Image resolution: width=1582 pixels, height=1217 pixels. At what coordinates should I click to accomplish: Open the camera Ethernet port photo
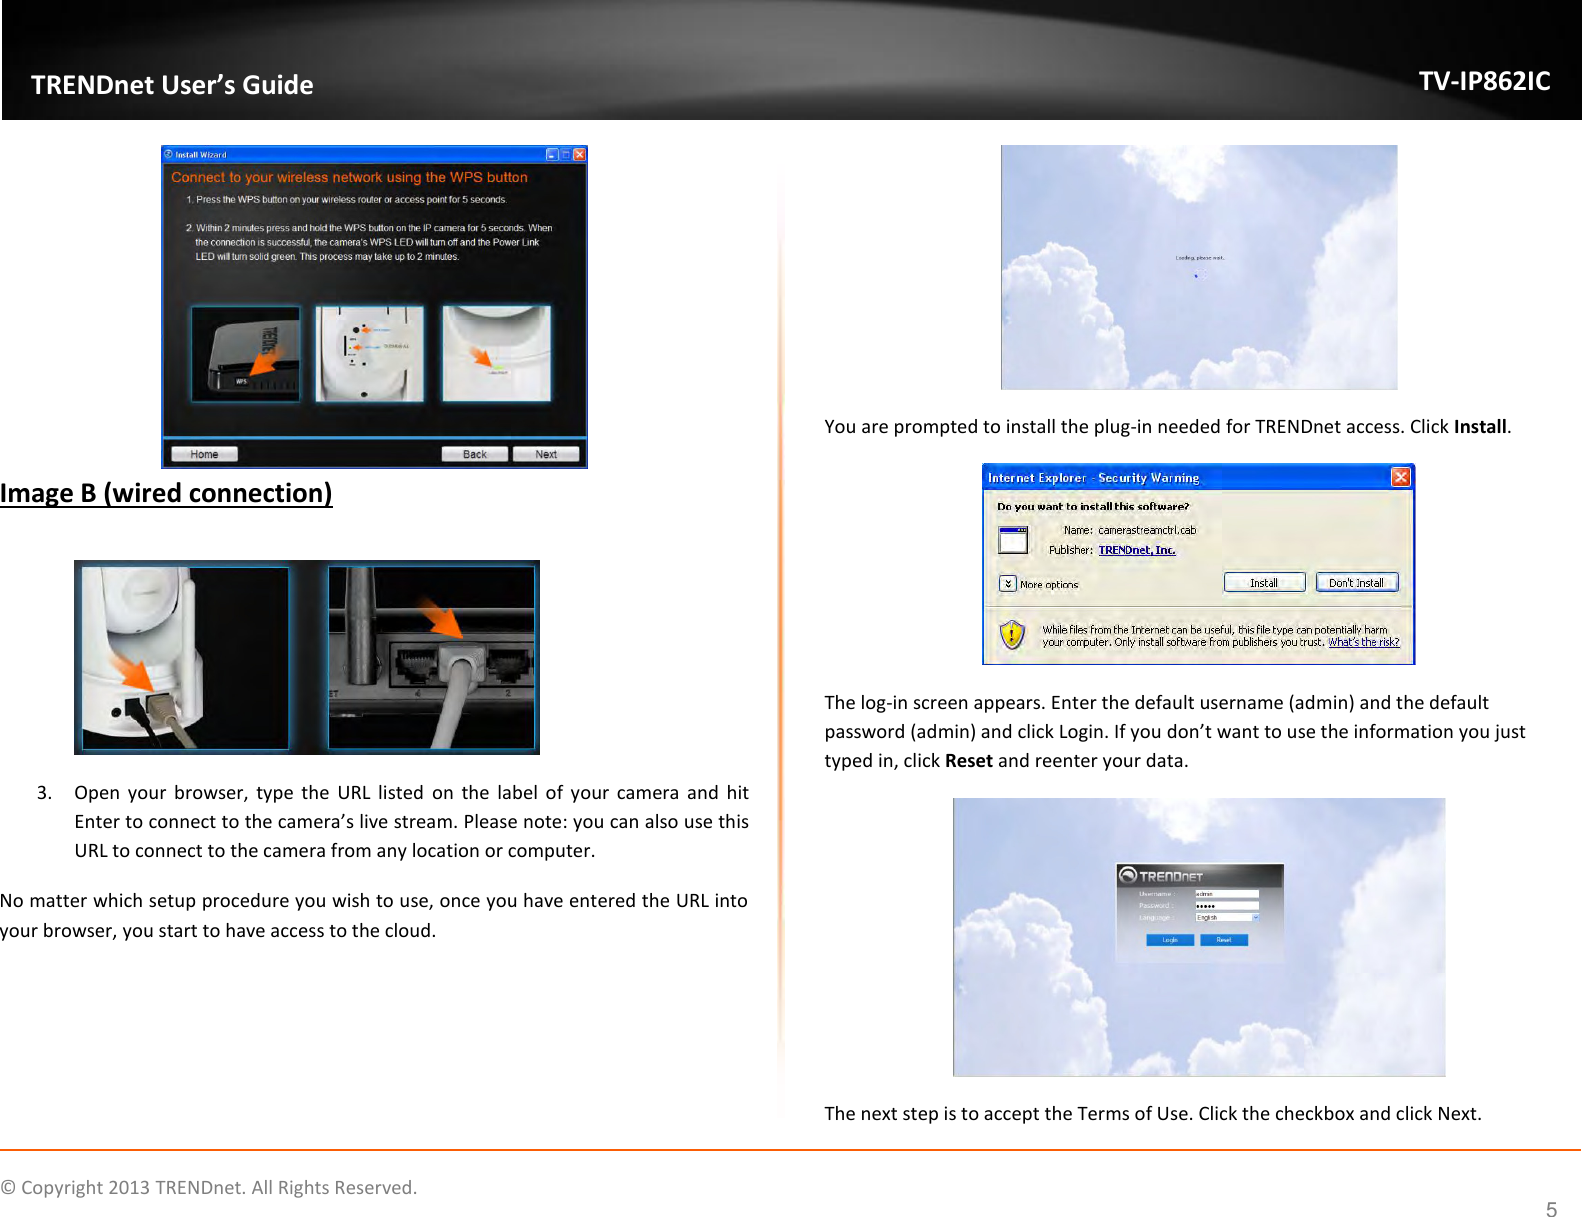click(x=185, y=658)
